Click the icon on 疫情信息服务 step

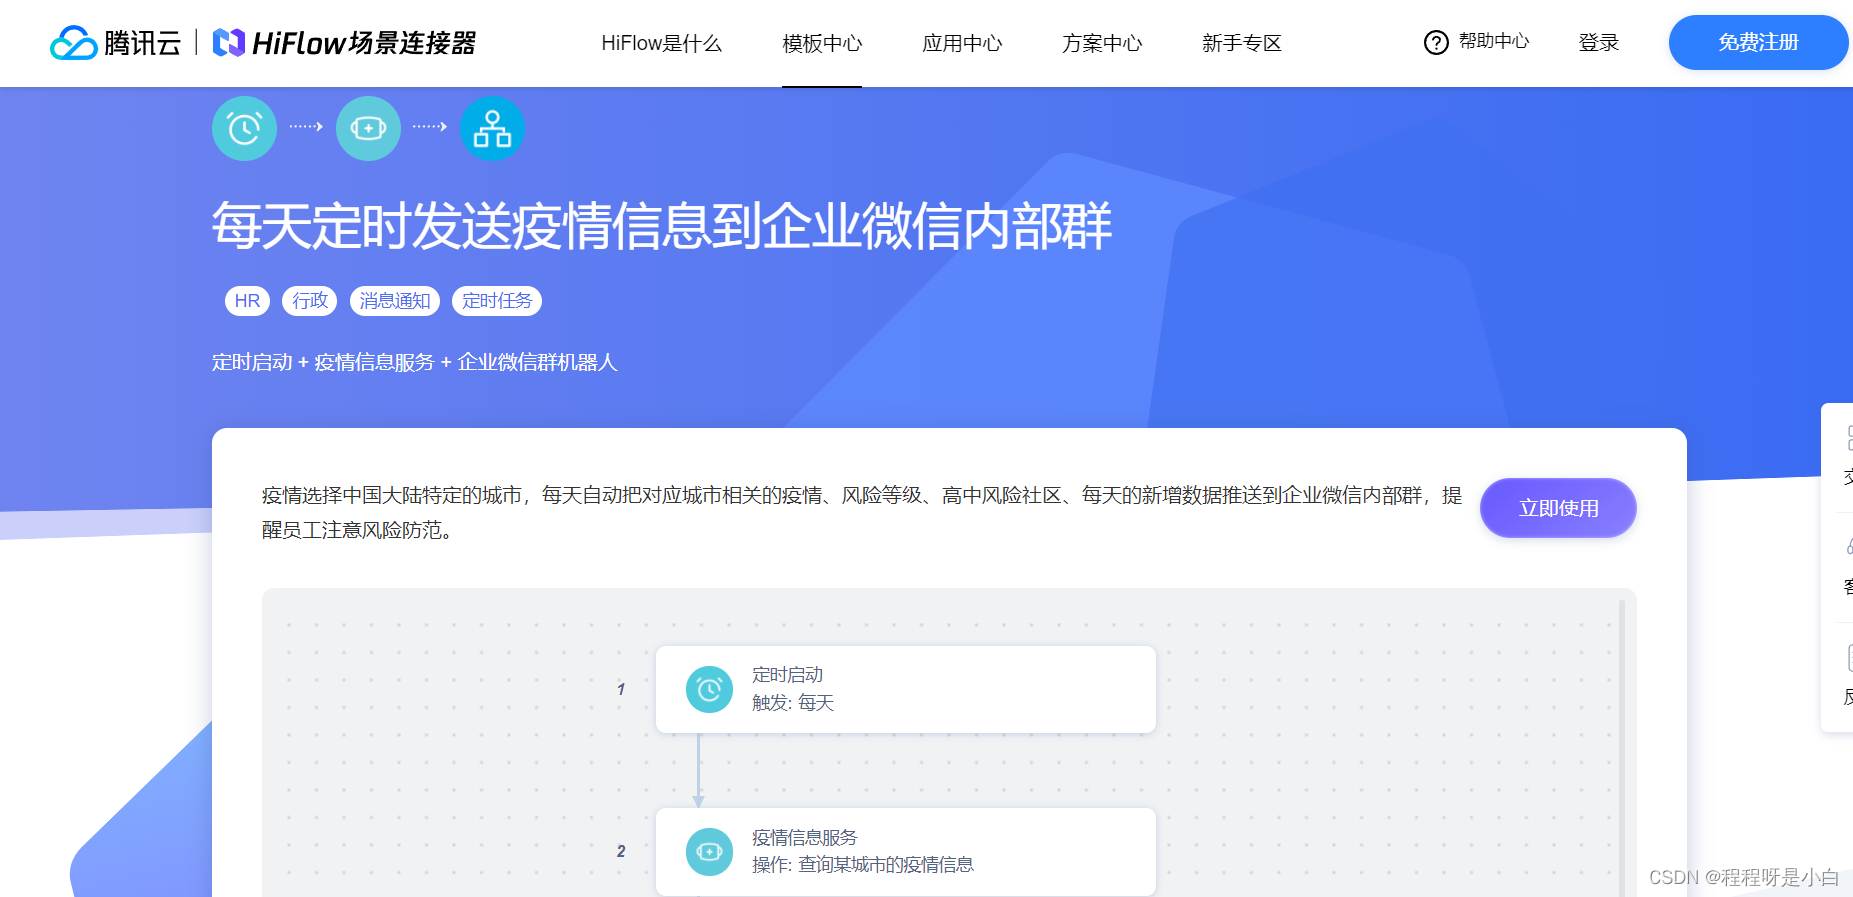coord(709,852)
